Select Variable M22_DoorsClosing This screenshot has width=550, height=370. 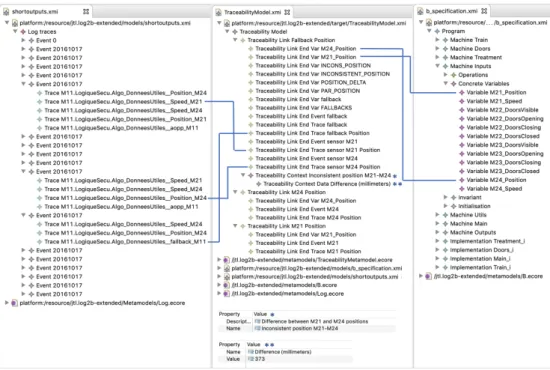pos(503,127)
